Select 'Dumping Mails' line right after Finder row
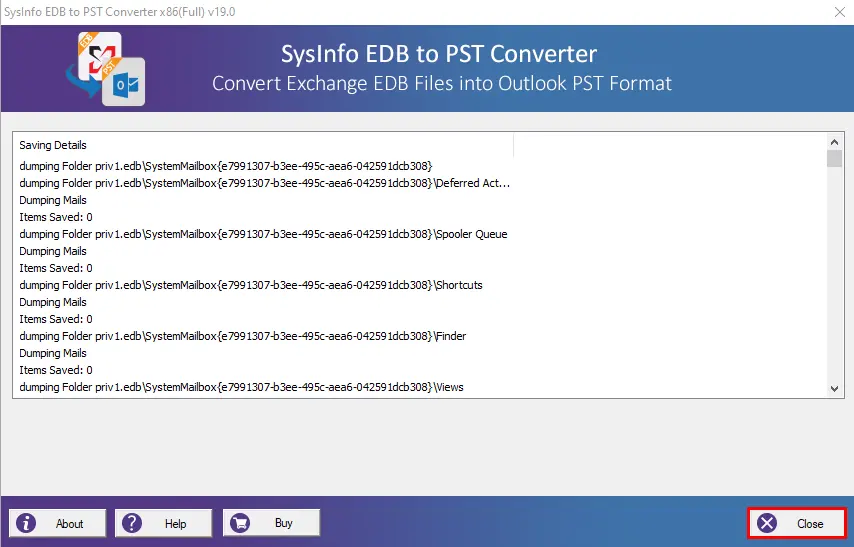This screenshot has height=547, width=854. tap(53, 353)
